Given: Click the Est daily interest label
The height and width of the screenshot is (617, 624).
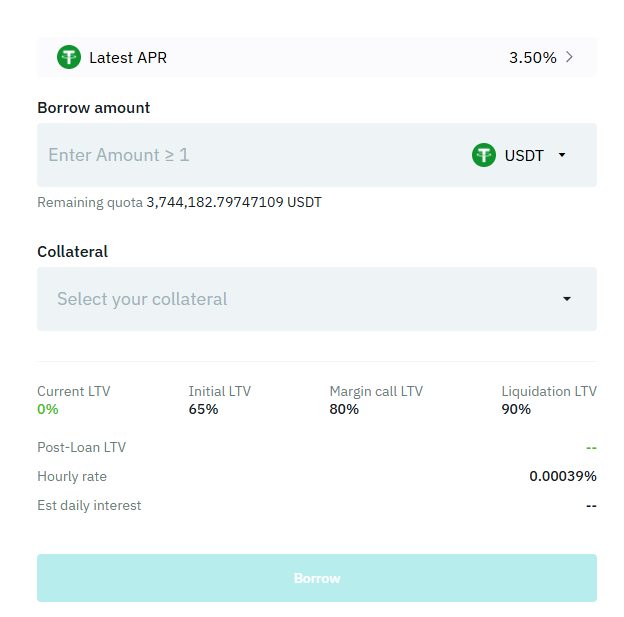Looking at the screenshot, I should pos(89,506).
